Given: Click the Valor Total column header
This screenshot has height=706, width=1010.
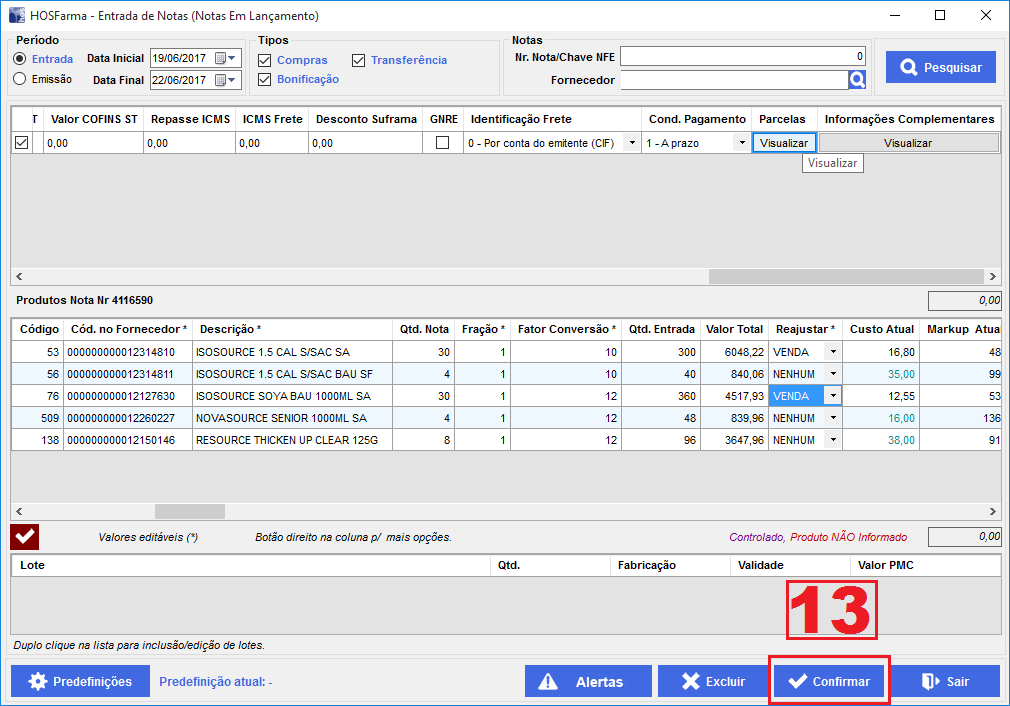Looking at the screenshot, I should pyautogui.click(x=733, y=329).
